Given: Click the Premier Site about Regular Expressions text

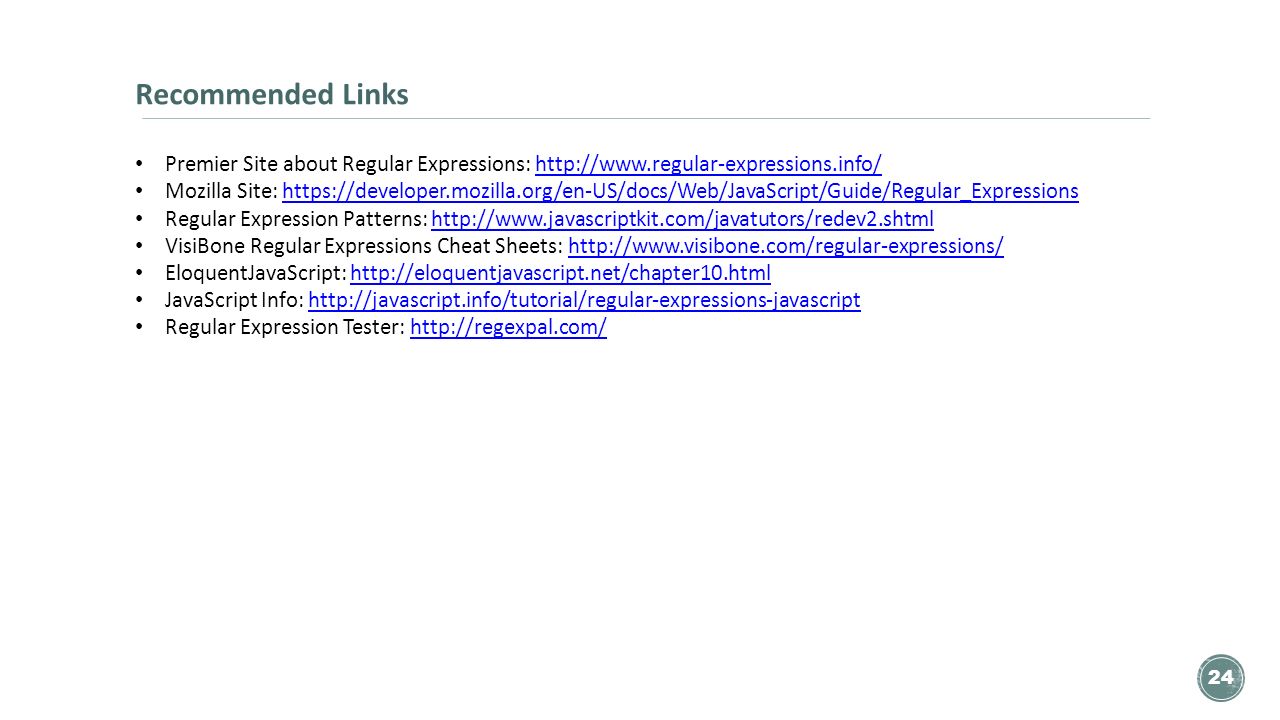Looking at the screenshot, I should 348,164.
